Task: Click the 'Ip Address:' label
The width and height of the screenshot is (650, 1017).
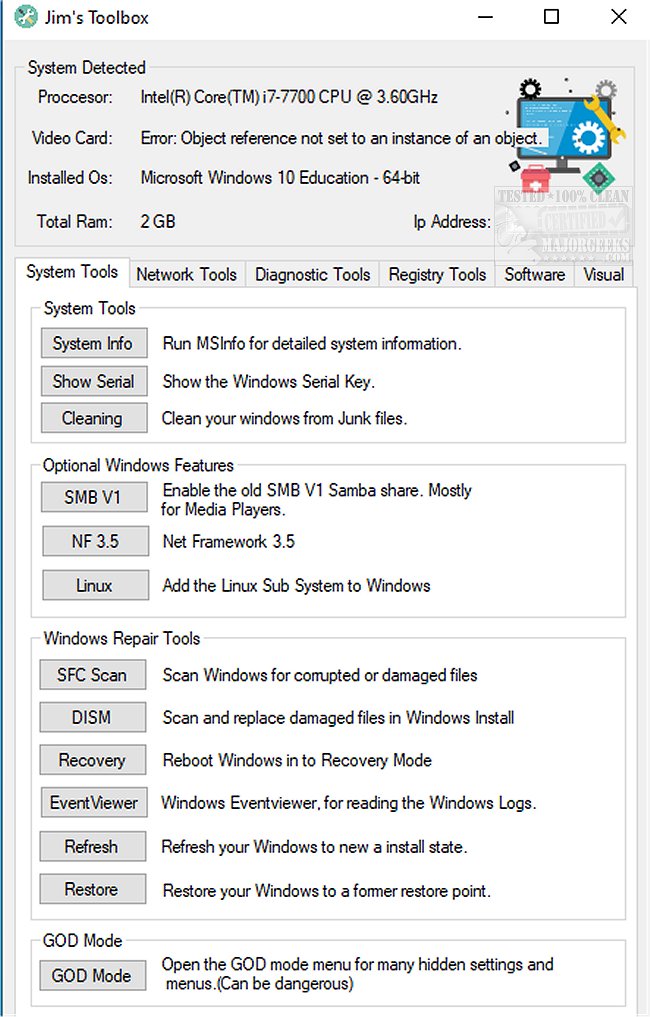Action: (x=452, y=222)
